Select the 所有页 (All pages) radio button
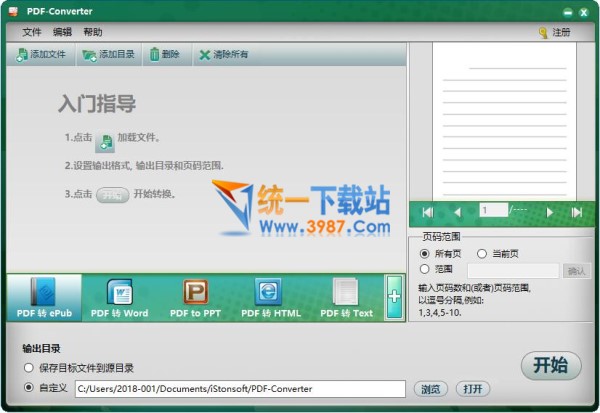The height and width of the screenshot is (413, 600). (424, 254)
